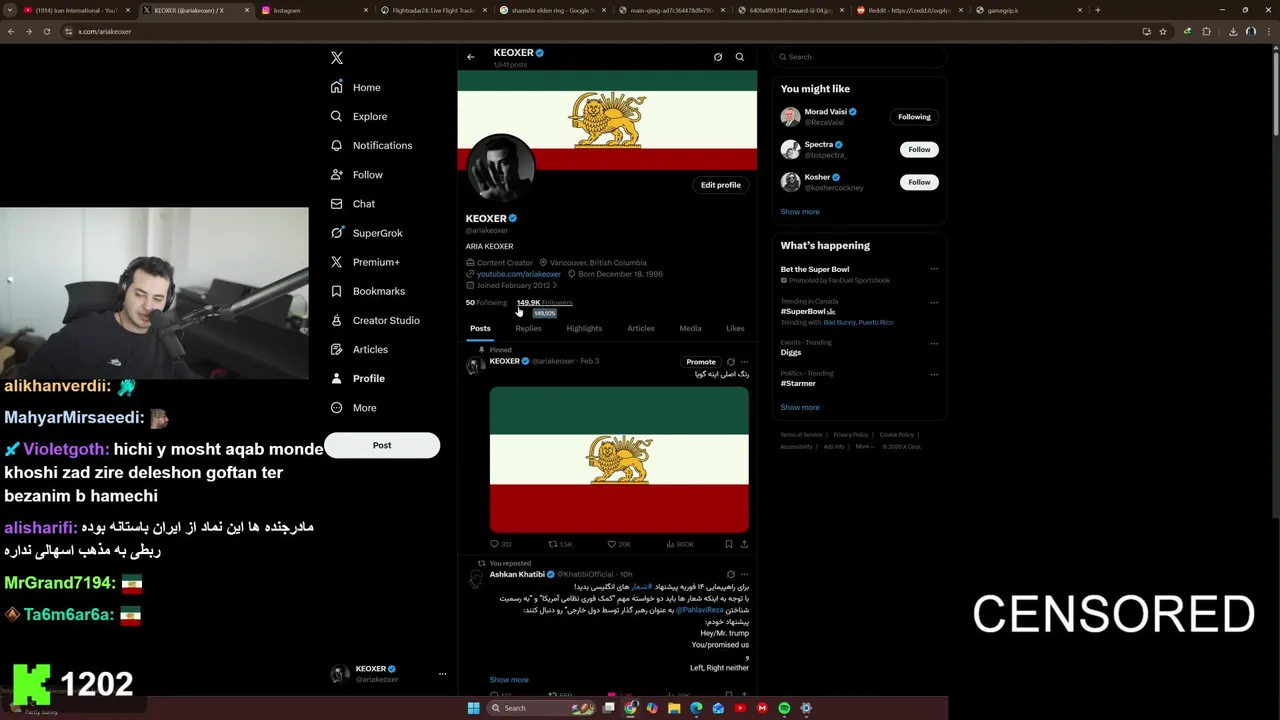Open the More sidebar menu

pos(354,407)
